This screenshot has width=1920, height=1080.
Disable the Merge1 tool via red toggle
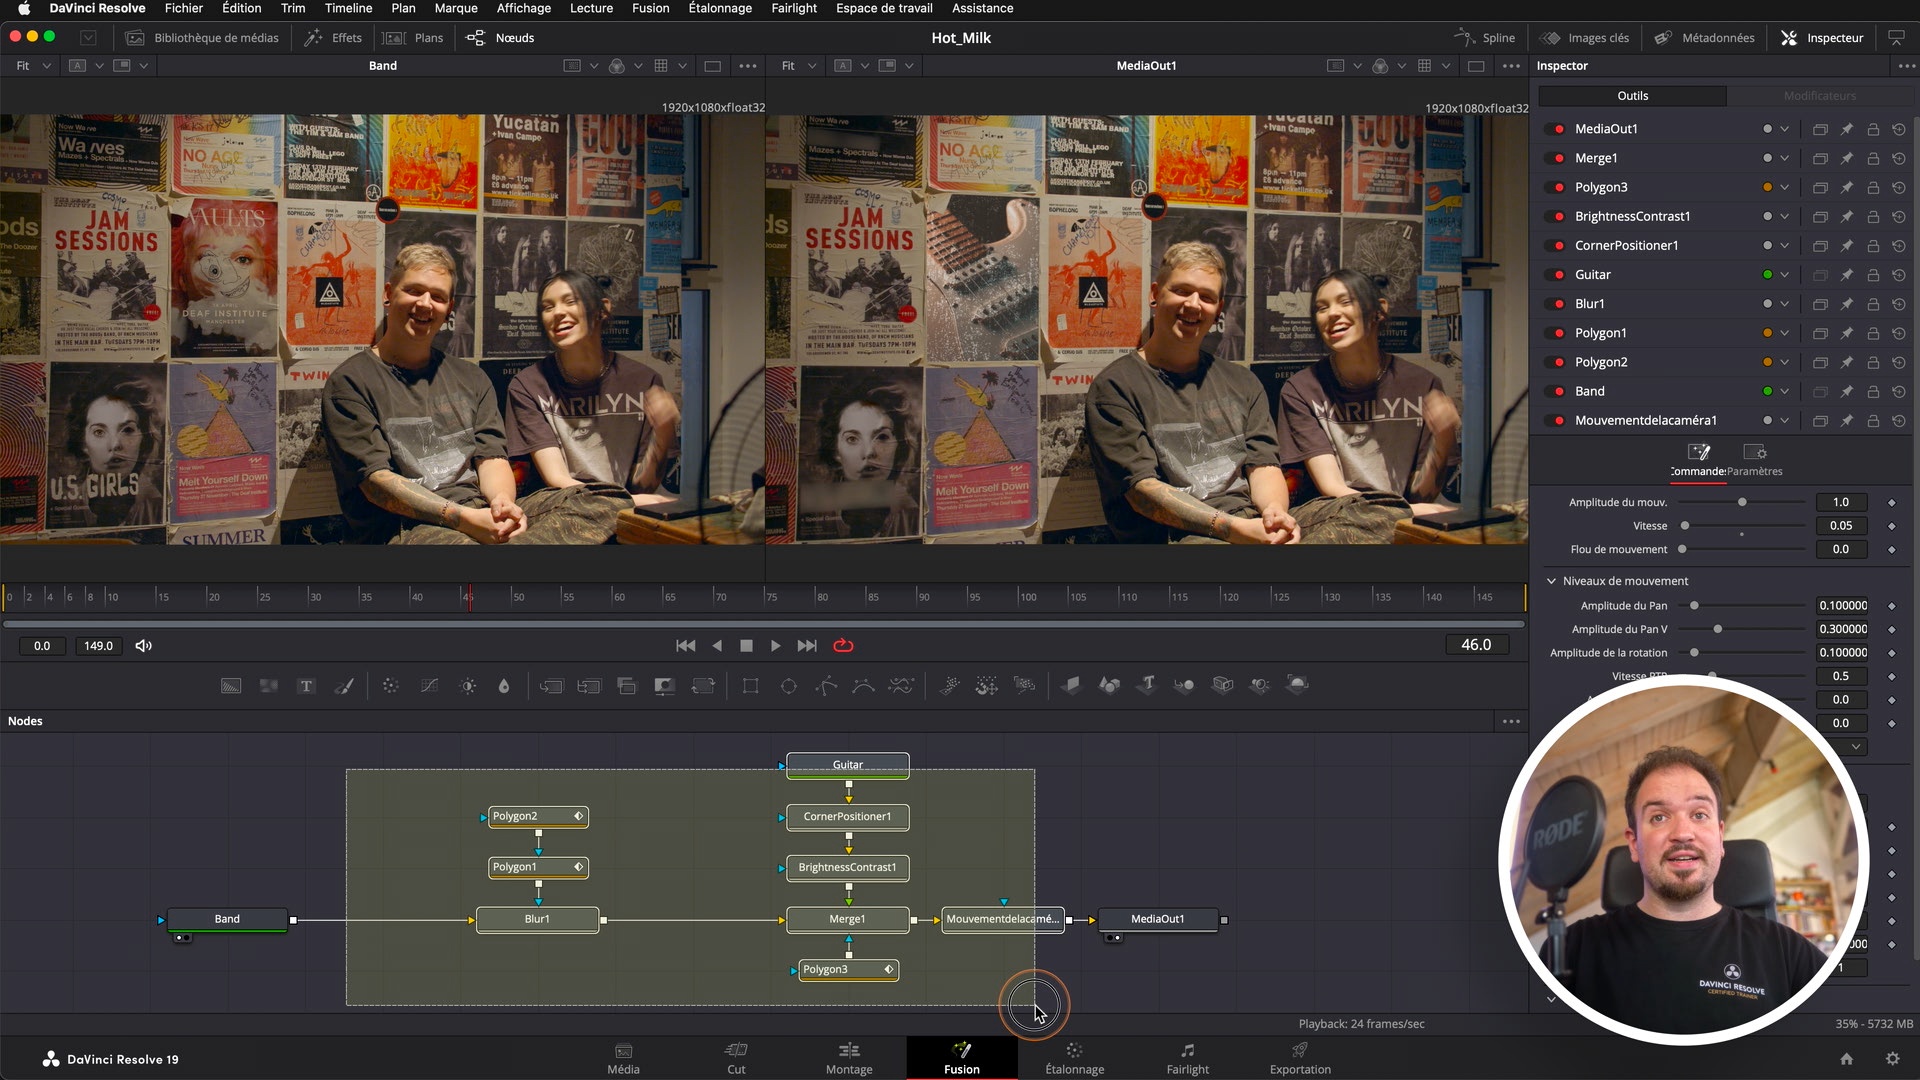pos(1558,158)
